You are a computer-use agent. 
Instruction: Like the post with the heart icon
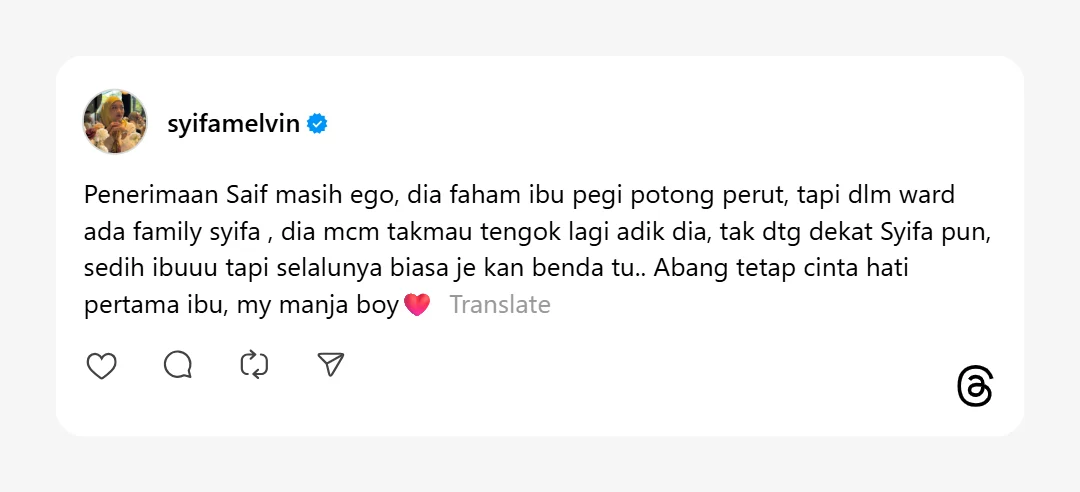coord(102,366)
